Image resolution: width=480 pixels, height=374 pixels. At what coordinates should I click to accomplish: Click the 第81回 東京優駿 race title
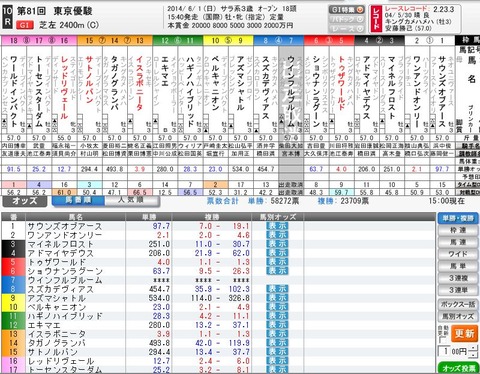55,11
